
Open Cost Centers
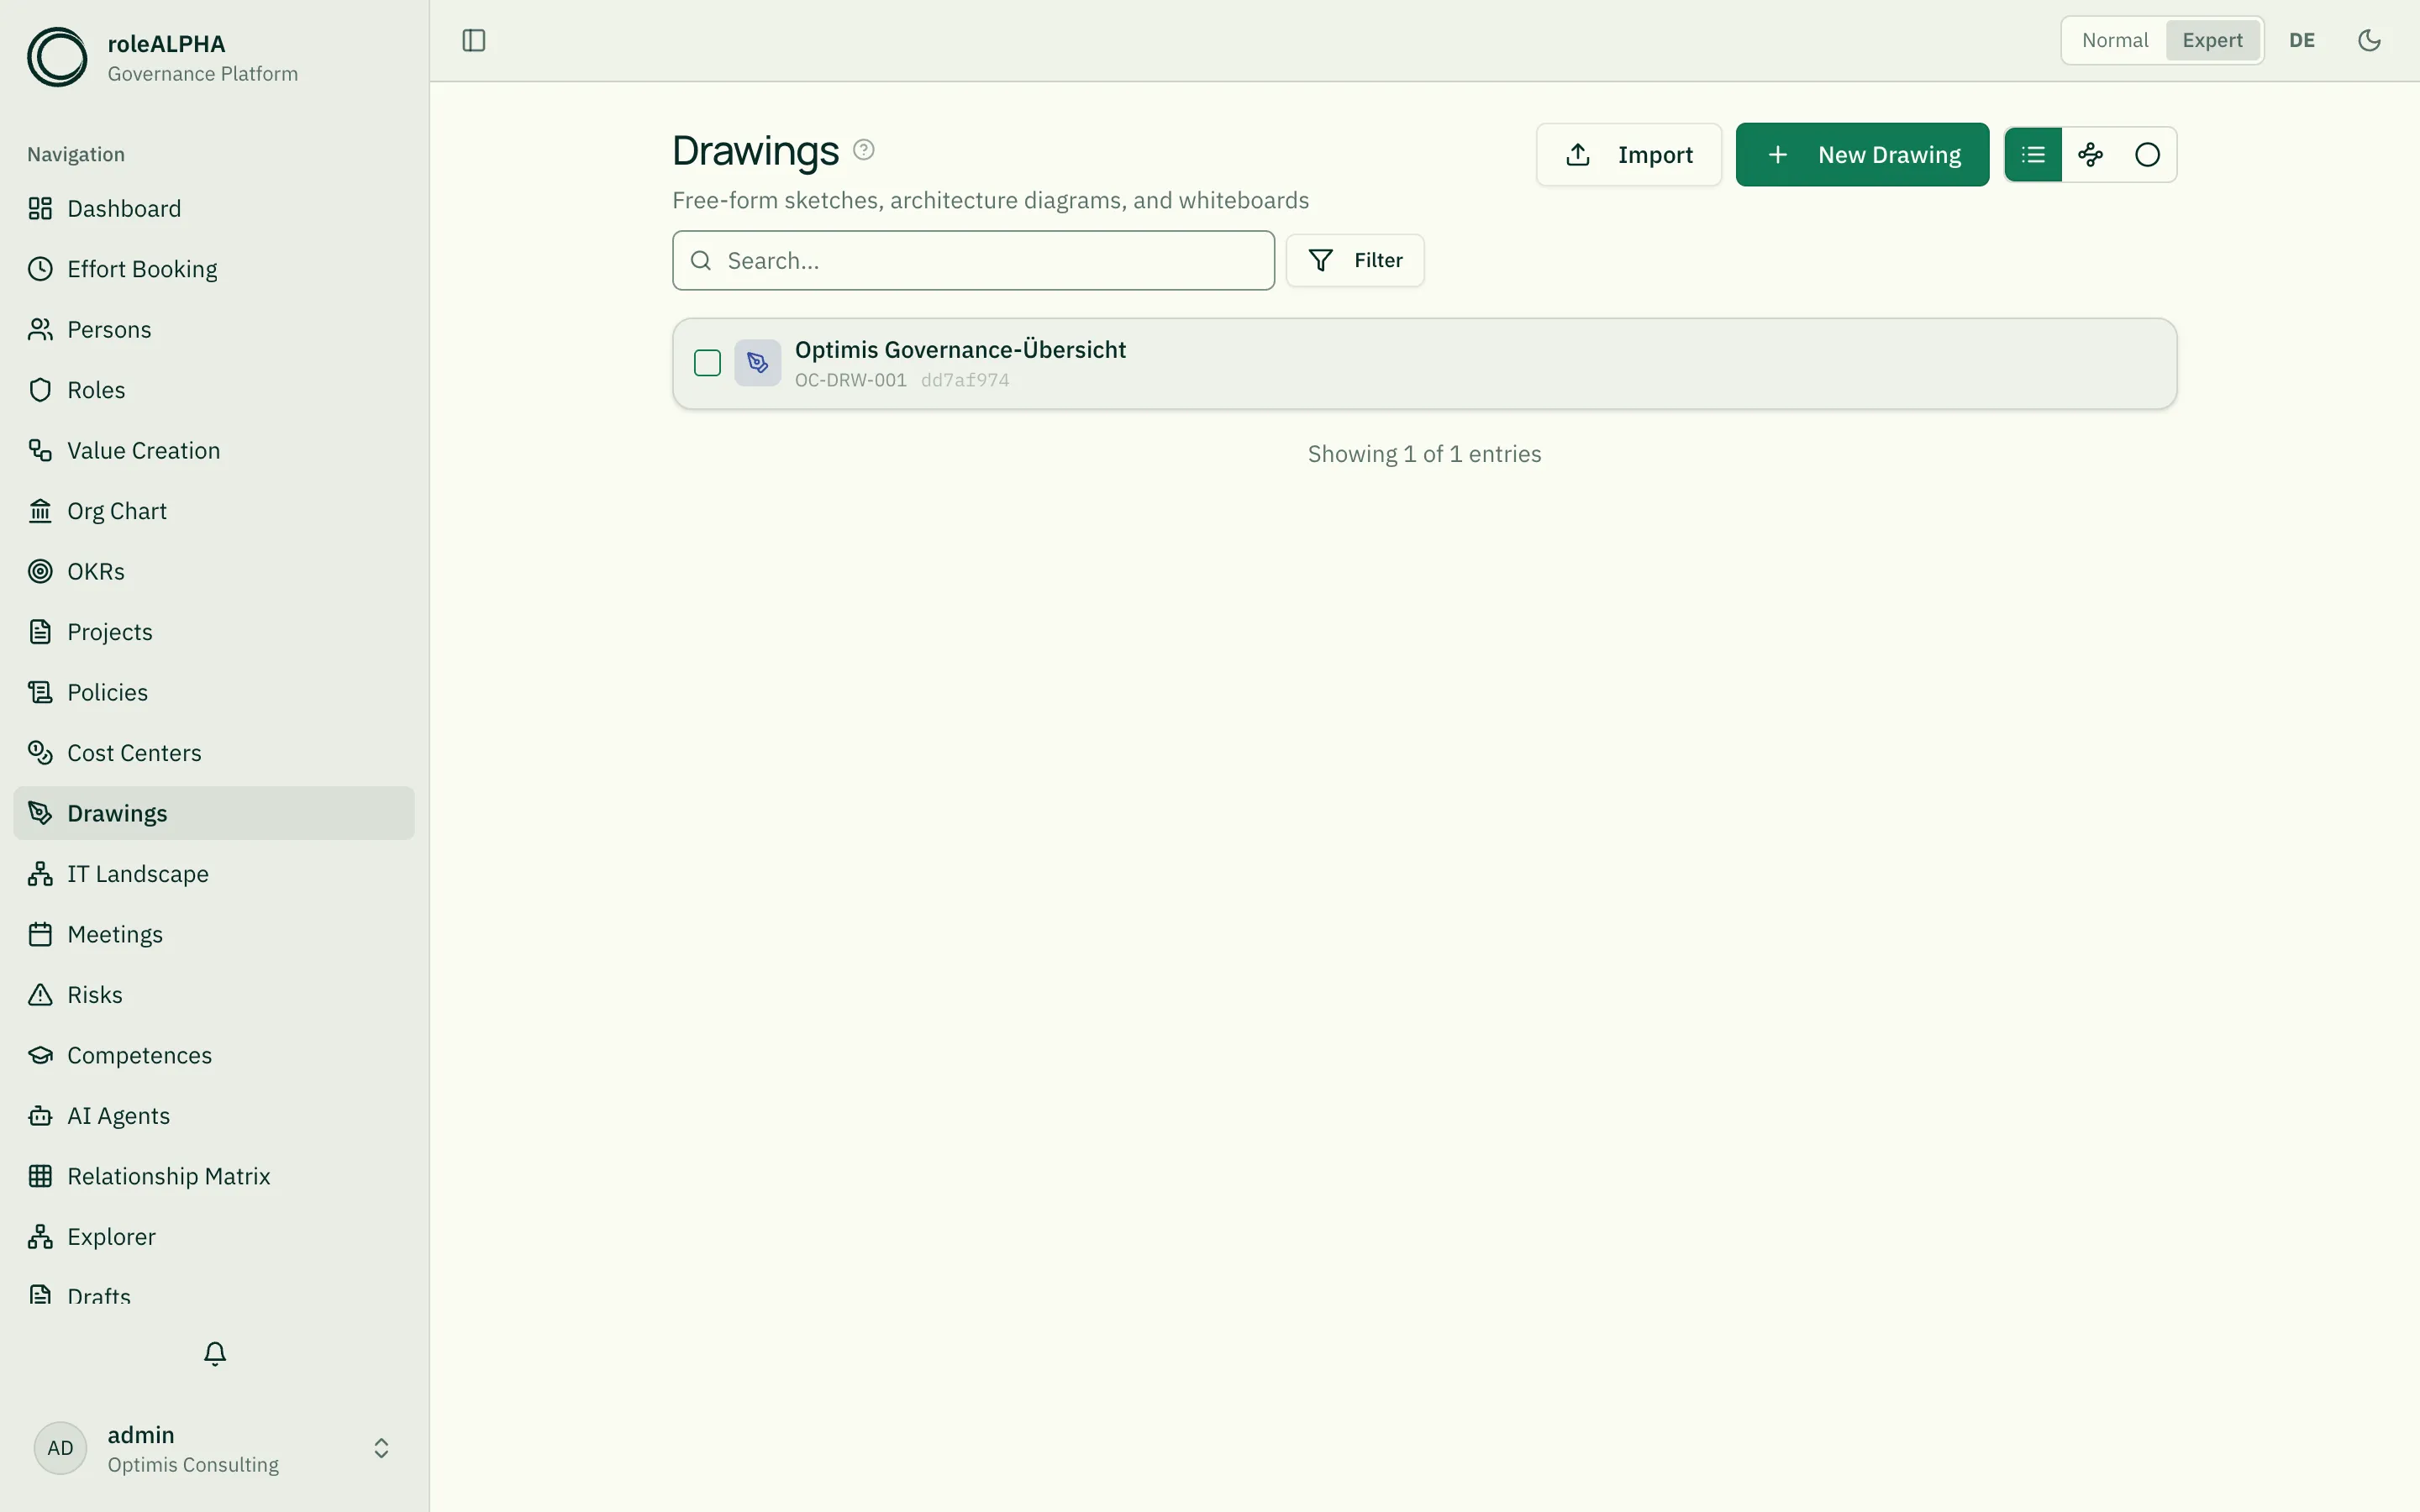[x=214, y=753]
